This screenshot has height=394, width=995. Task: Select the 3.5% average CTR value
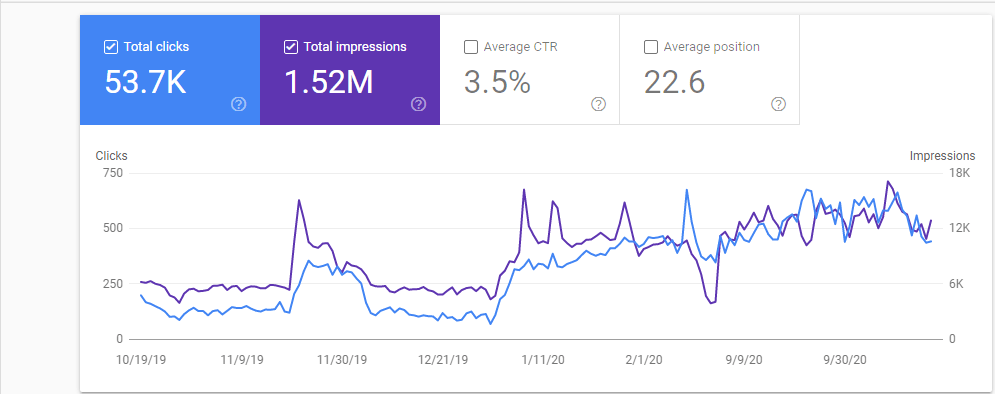pos(497,82)
